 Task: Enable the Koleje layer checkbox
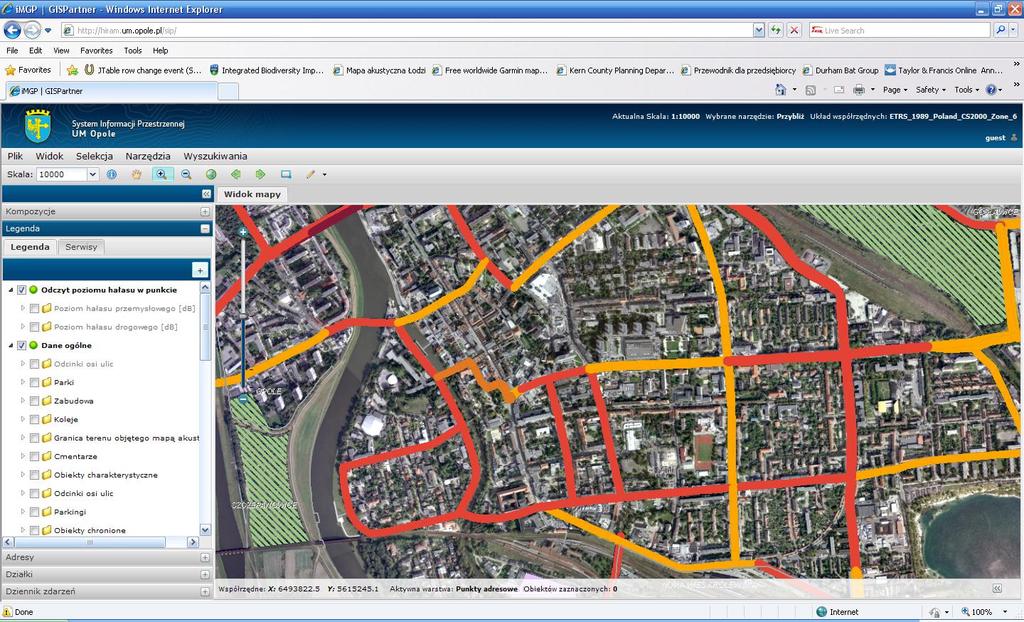pos(35,419)
